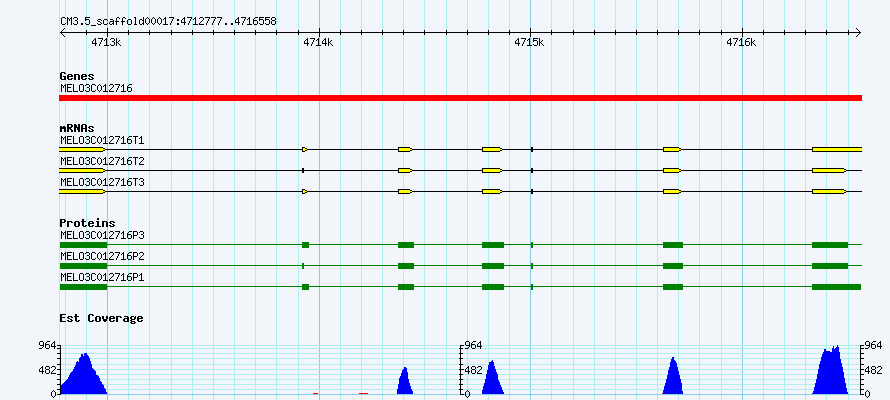Click the 4714k ruler label
This screenshot has width=890, height=400.
[318, 43]
